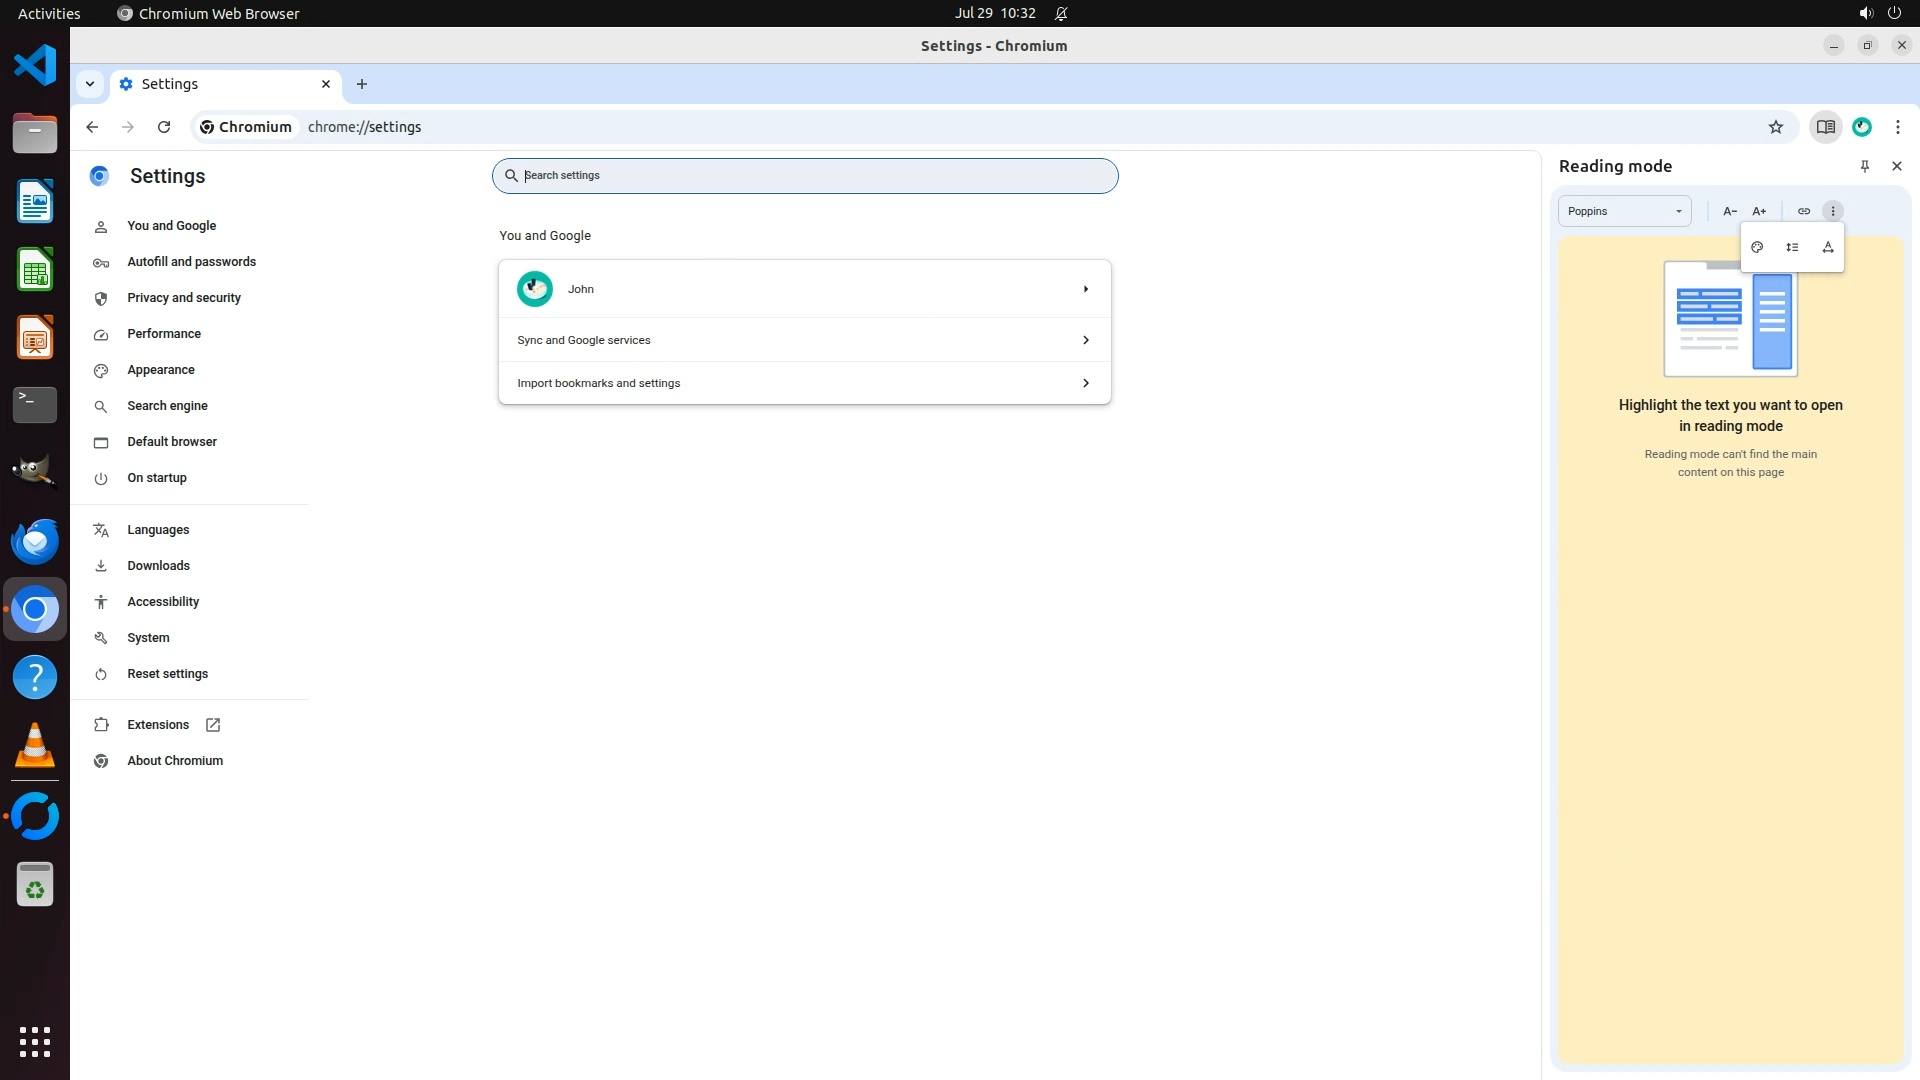Toggle the side panel toolbar button
The width and height of the screenshot is (1920, 1080).
coord(1825,127)
